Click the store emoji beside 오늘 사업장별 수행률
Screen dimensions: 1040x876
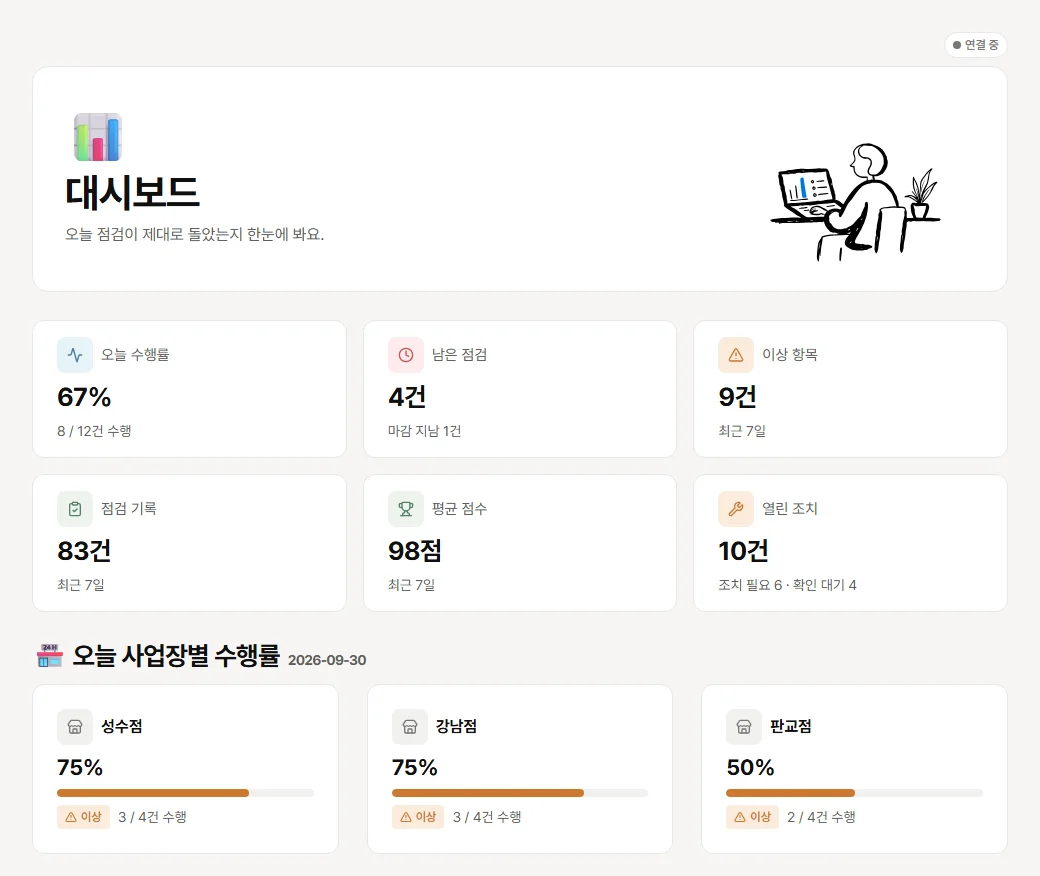[50, 655]
